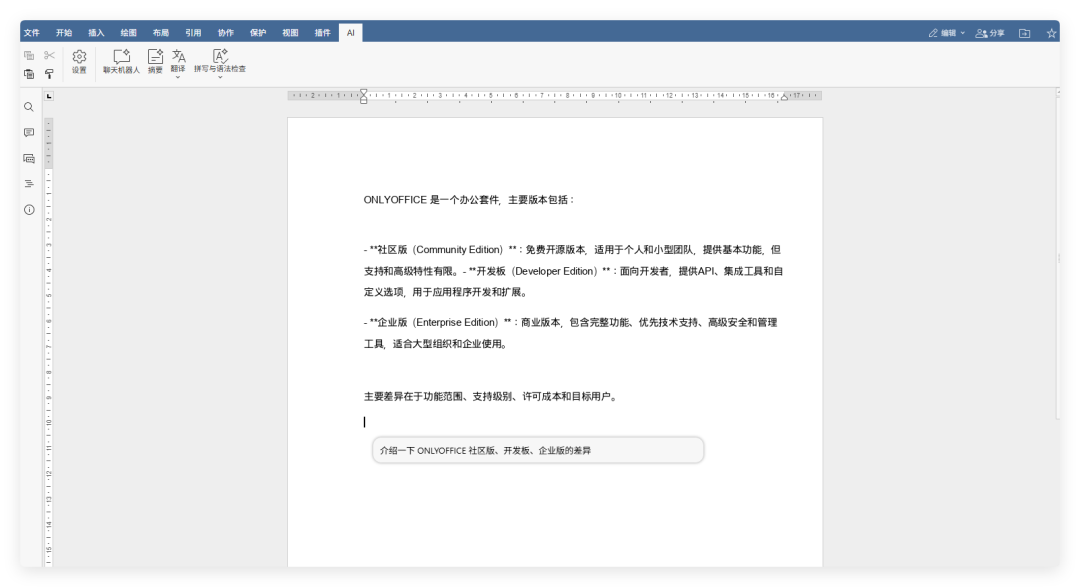Click the open file location folder icon
Image resolution: width=1080 pixels, height=587 pixels.
point(1025,33)
